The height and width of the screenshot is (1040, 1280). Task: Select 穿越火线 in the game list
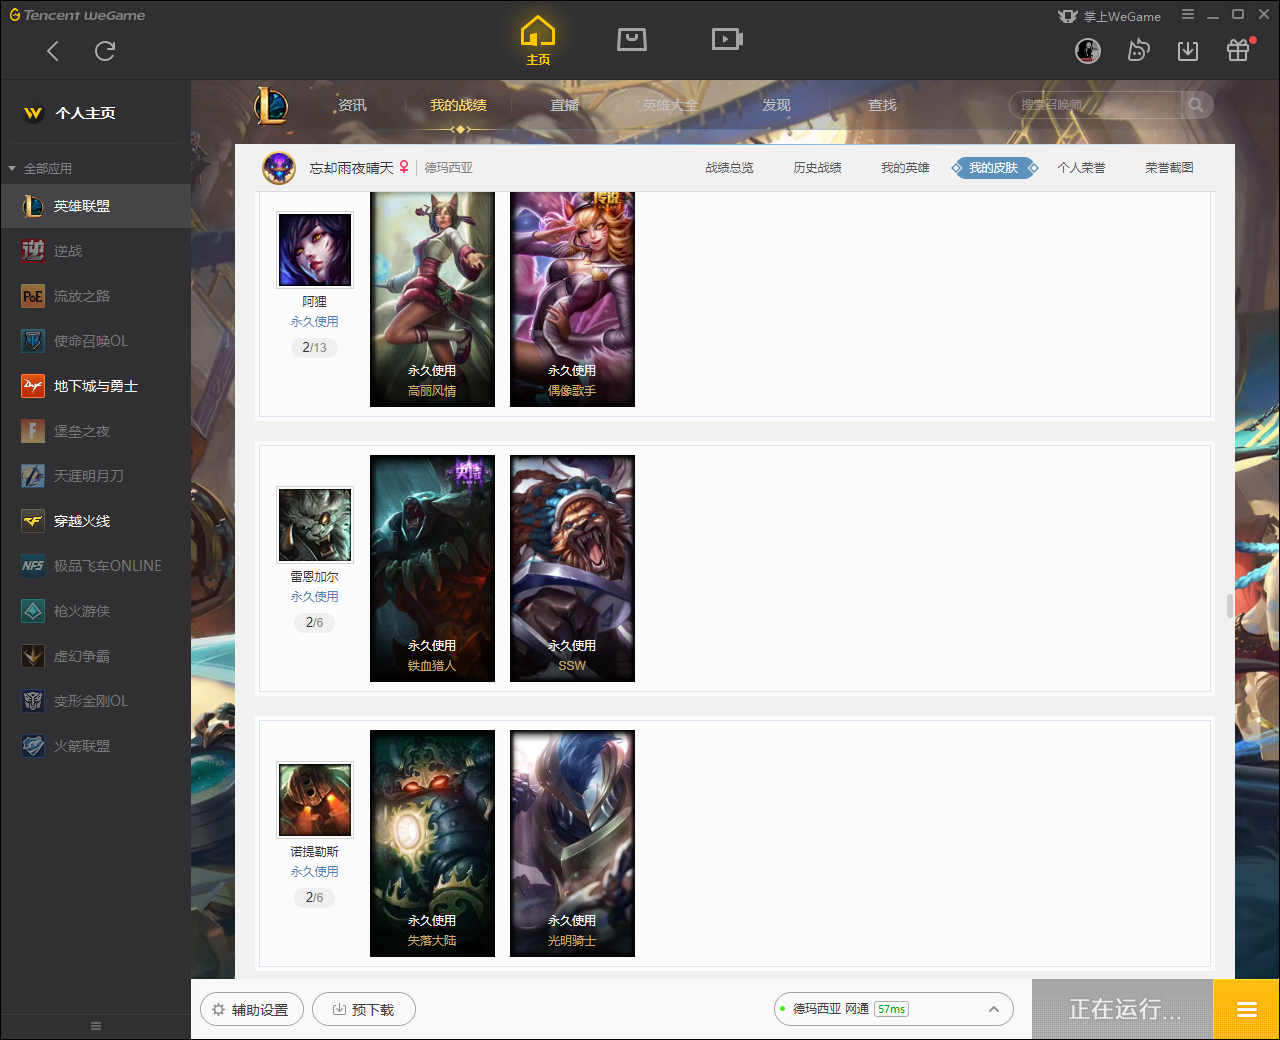pos(95,521)
